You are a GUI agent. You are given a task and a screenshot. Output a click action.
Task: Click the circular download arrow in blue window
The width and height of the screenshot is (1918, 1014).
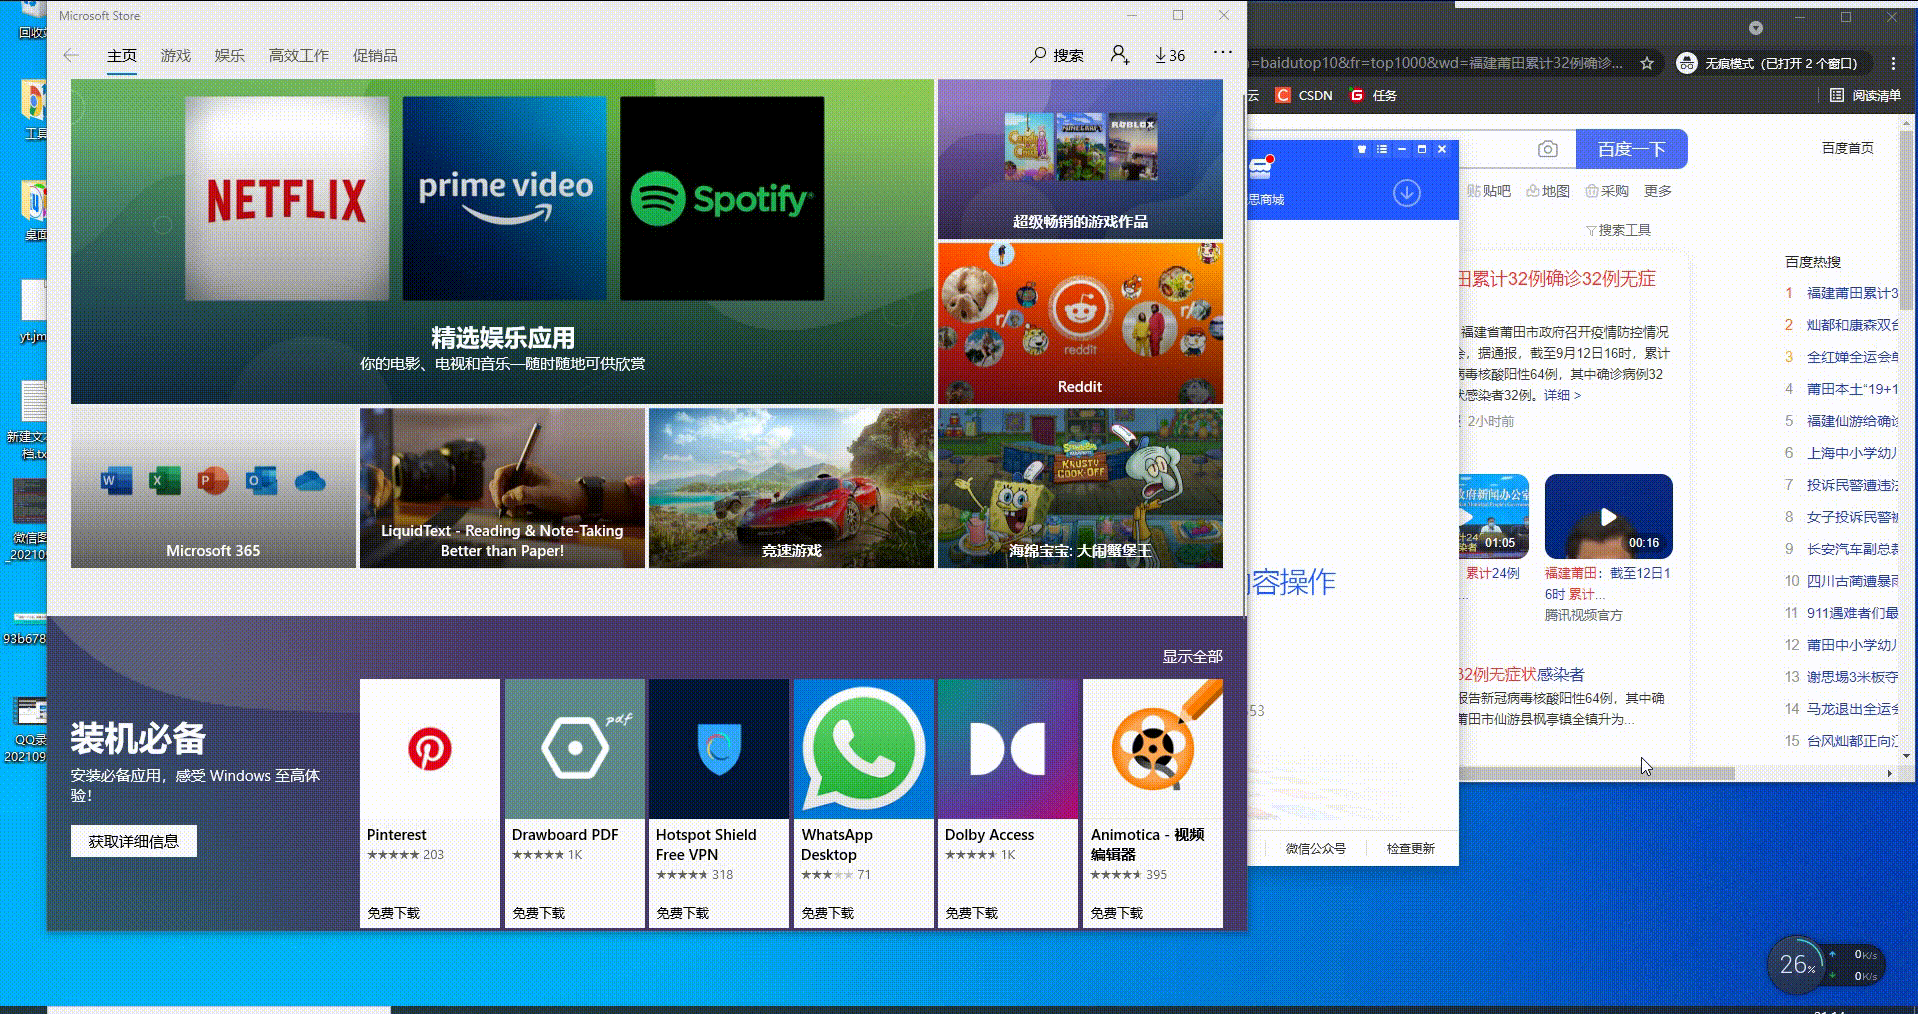[1407, 192]
